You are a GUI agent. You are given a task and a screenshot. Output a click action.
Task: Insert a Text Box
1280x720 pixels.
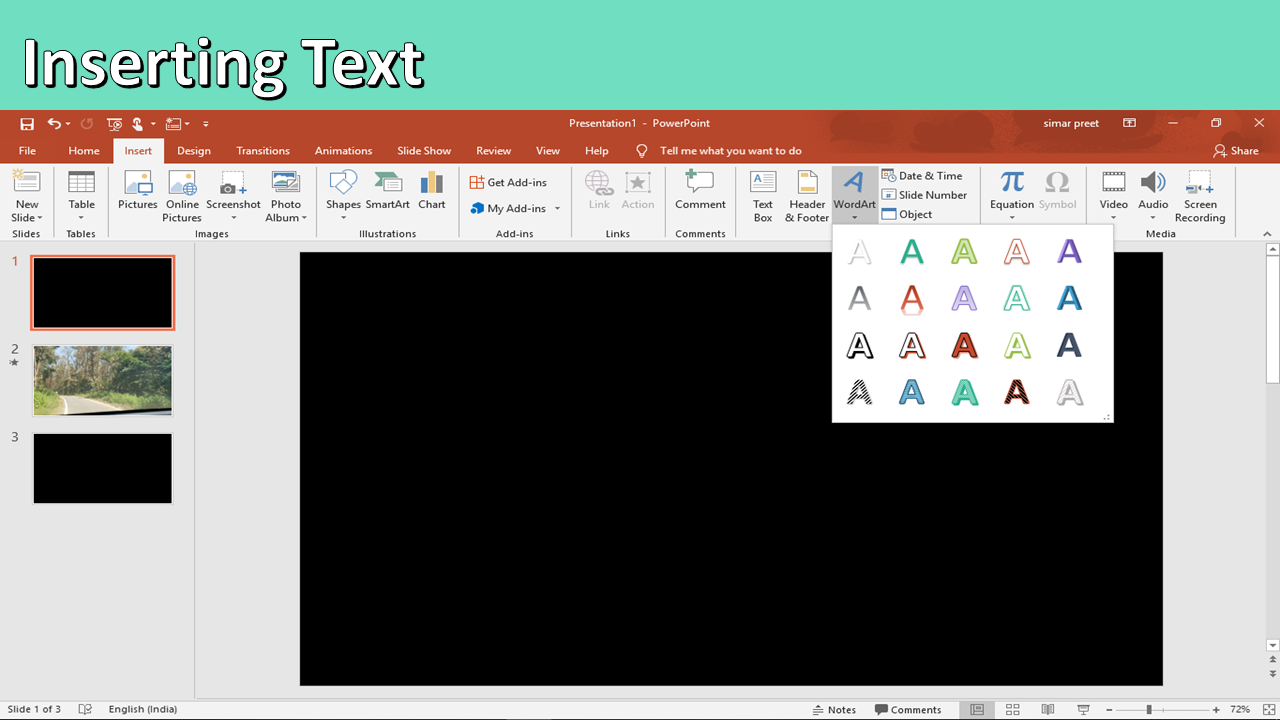[x=763, y=196]
